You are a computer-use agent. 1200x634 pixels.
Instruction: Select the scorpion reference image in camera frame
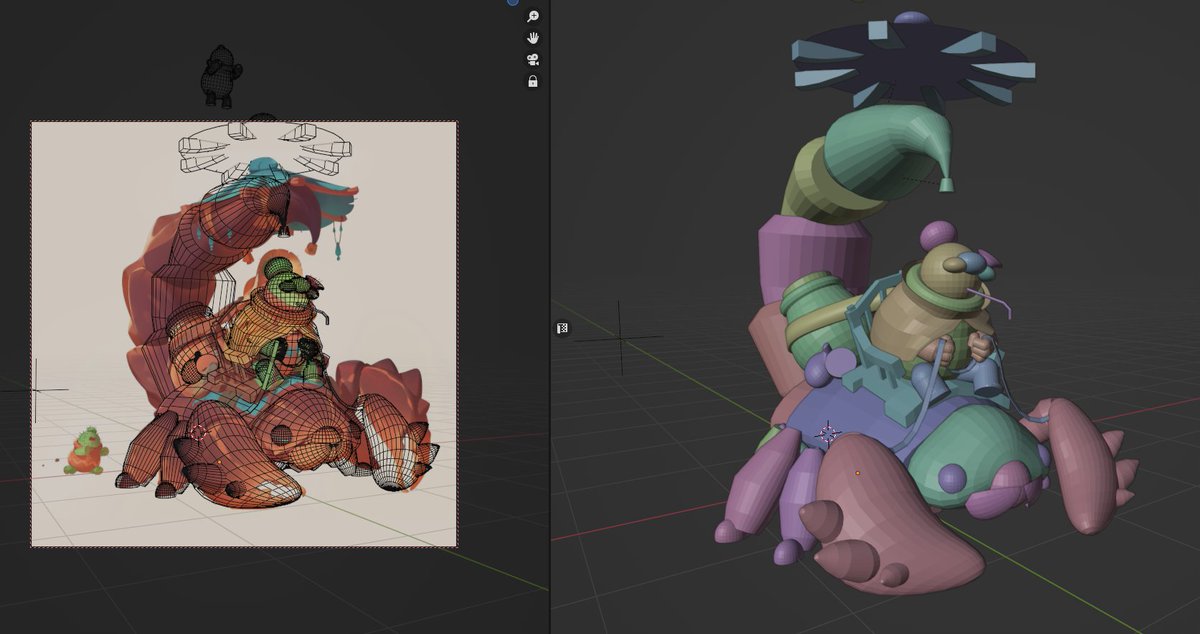[x=245, y=334]
